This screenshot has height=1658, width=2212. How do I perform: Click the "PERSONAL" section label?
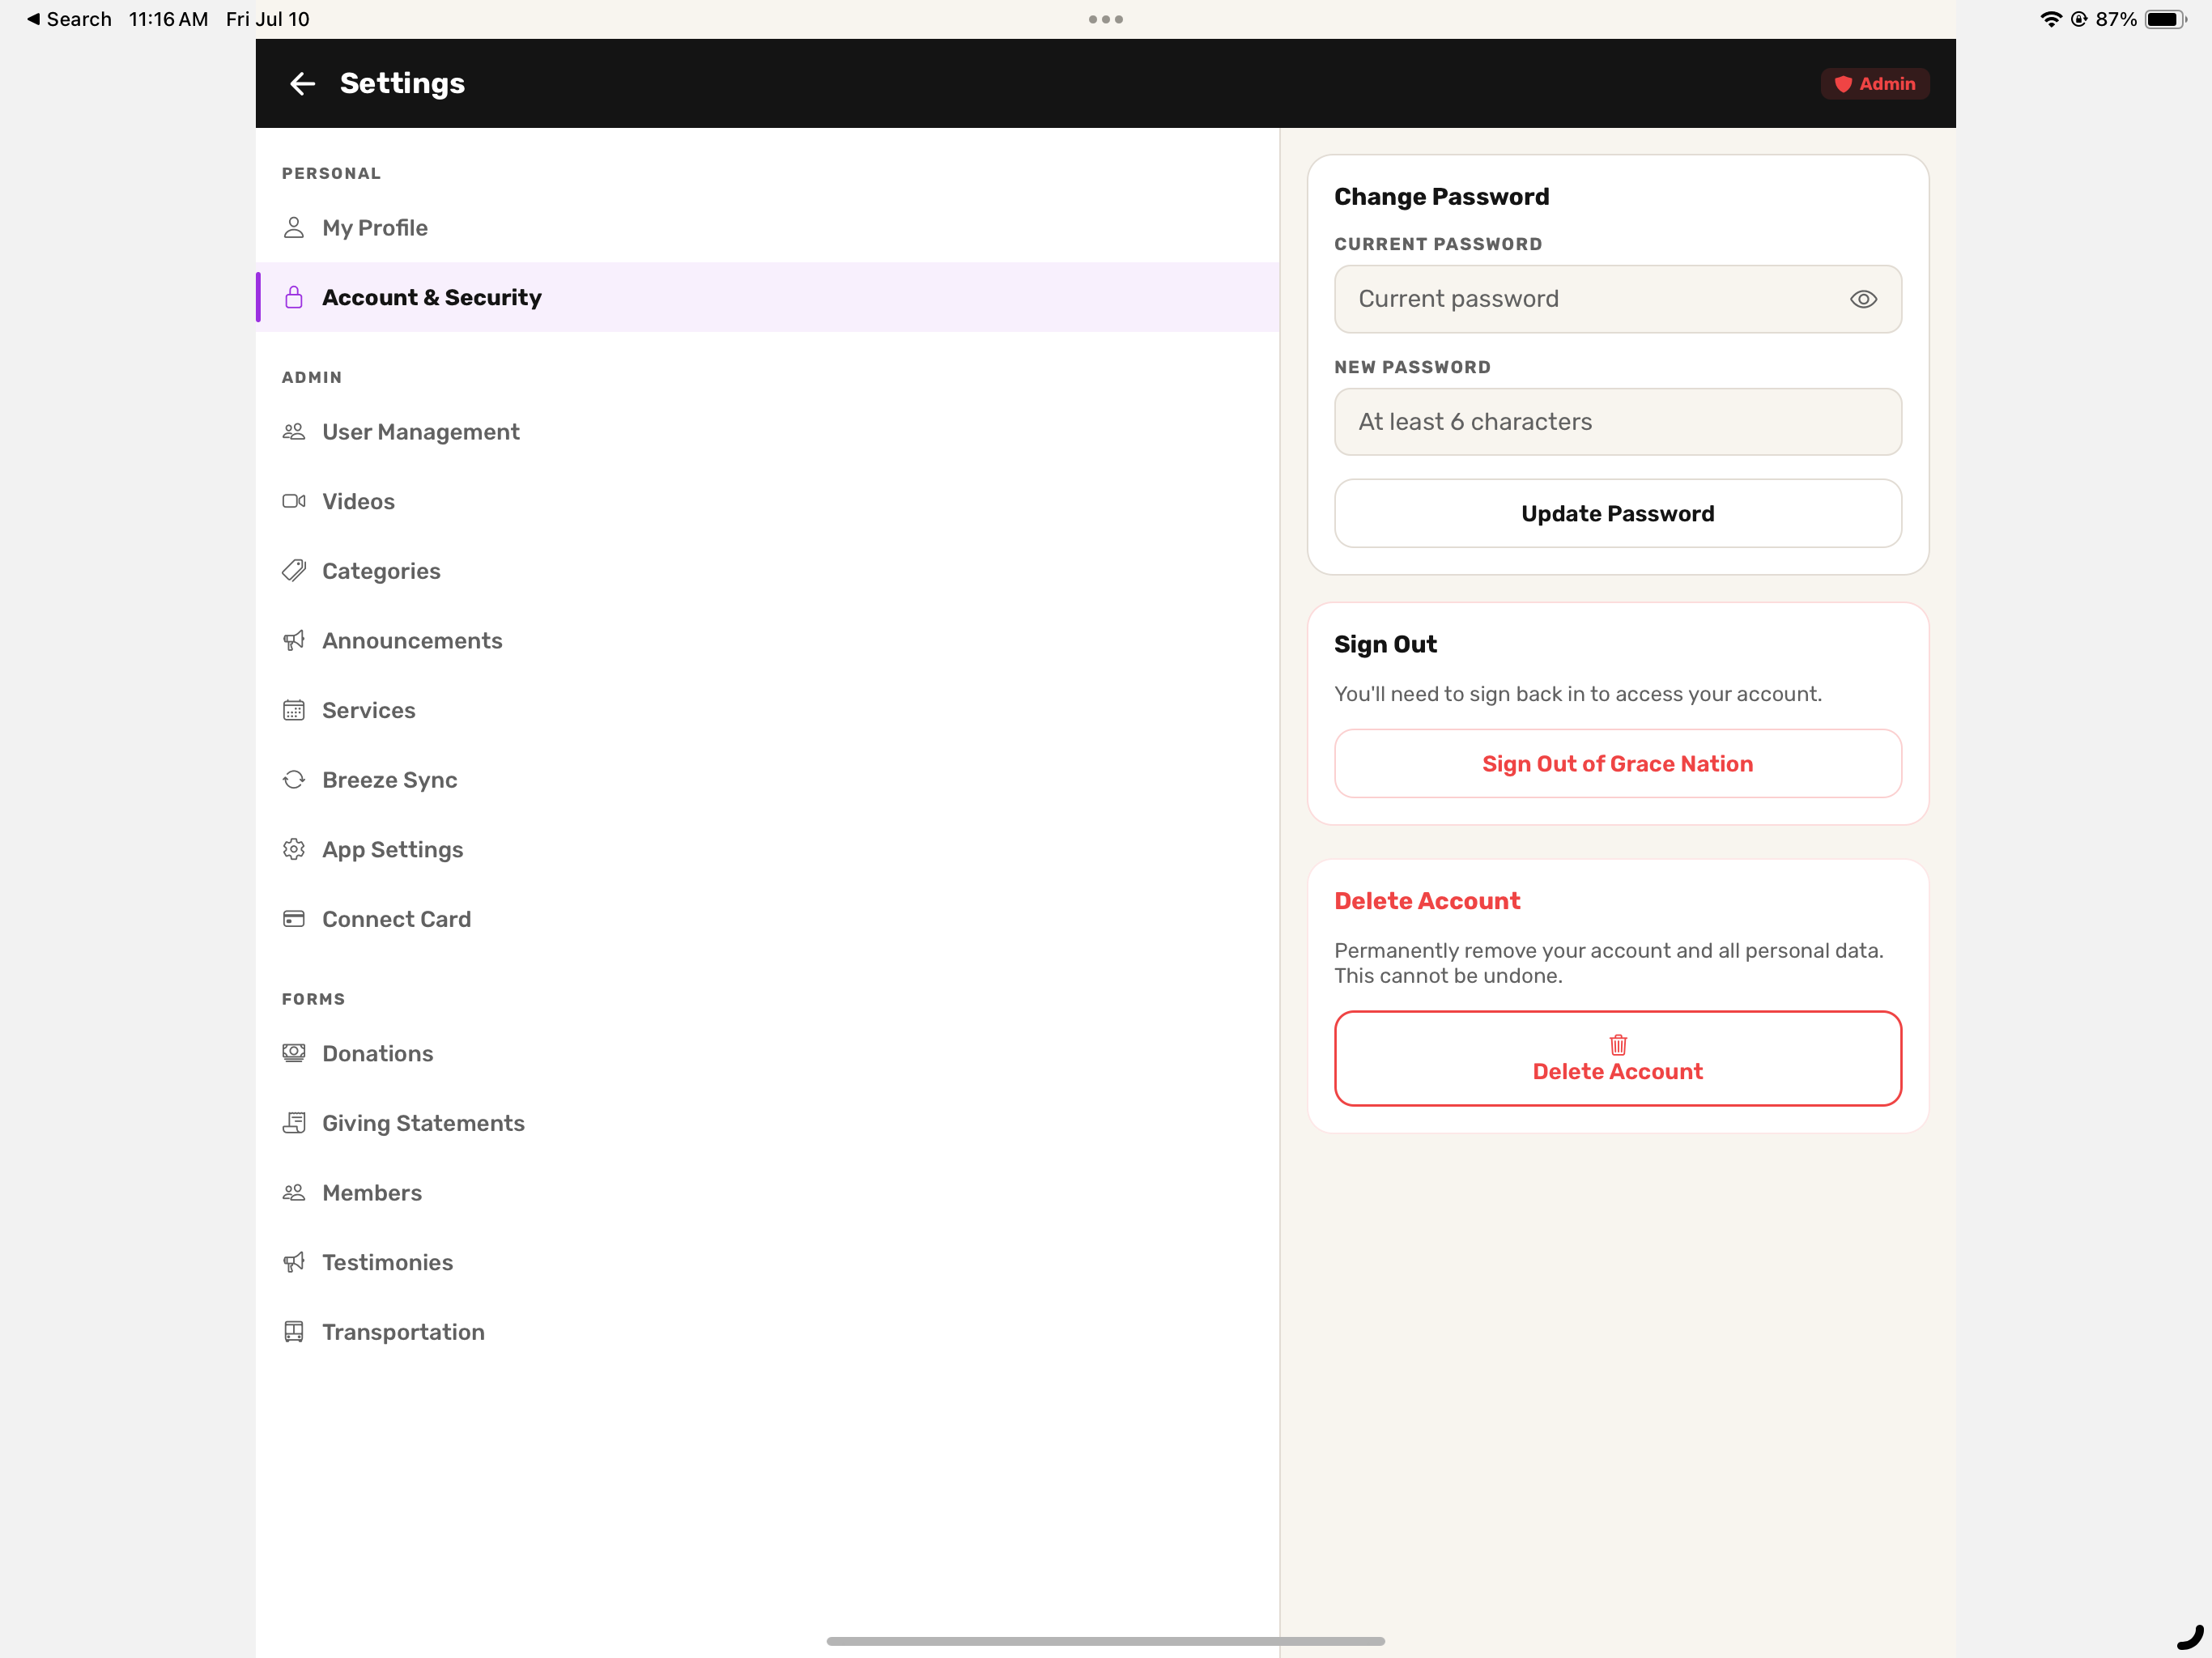331,173
